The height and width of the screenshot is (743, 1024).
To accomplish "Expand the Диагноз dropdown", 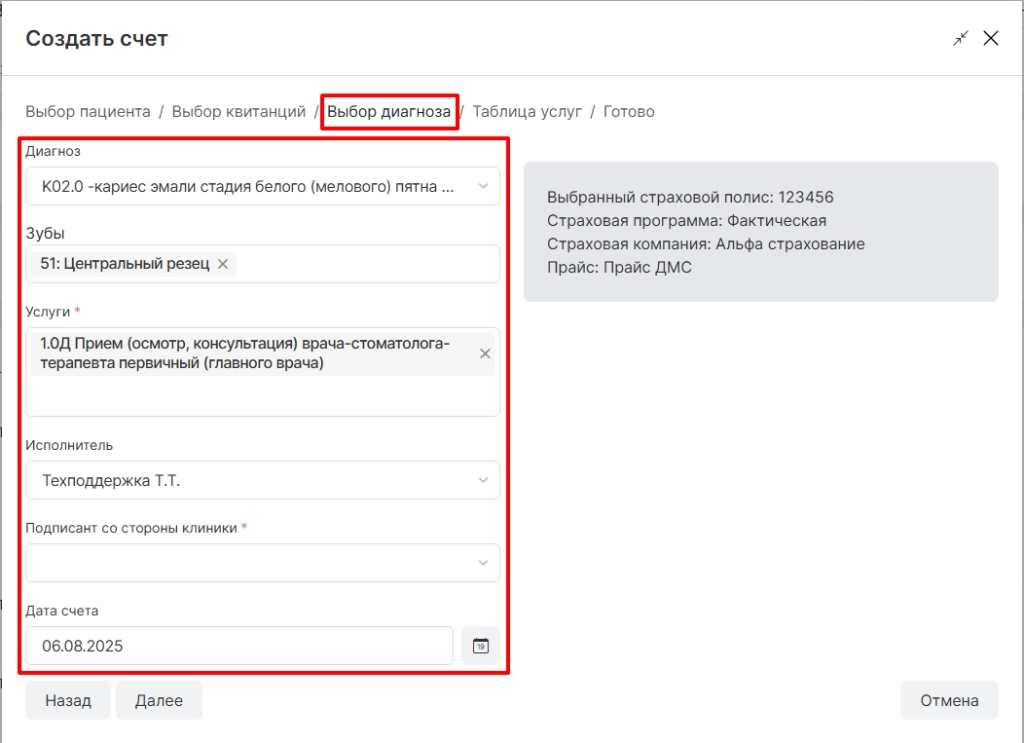I will [484, 186].
